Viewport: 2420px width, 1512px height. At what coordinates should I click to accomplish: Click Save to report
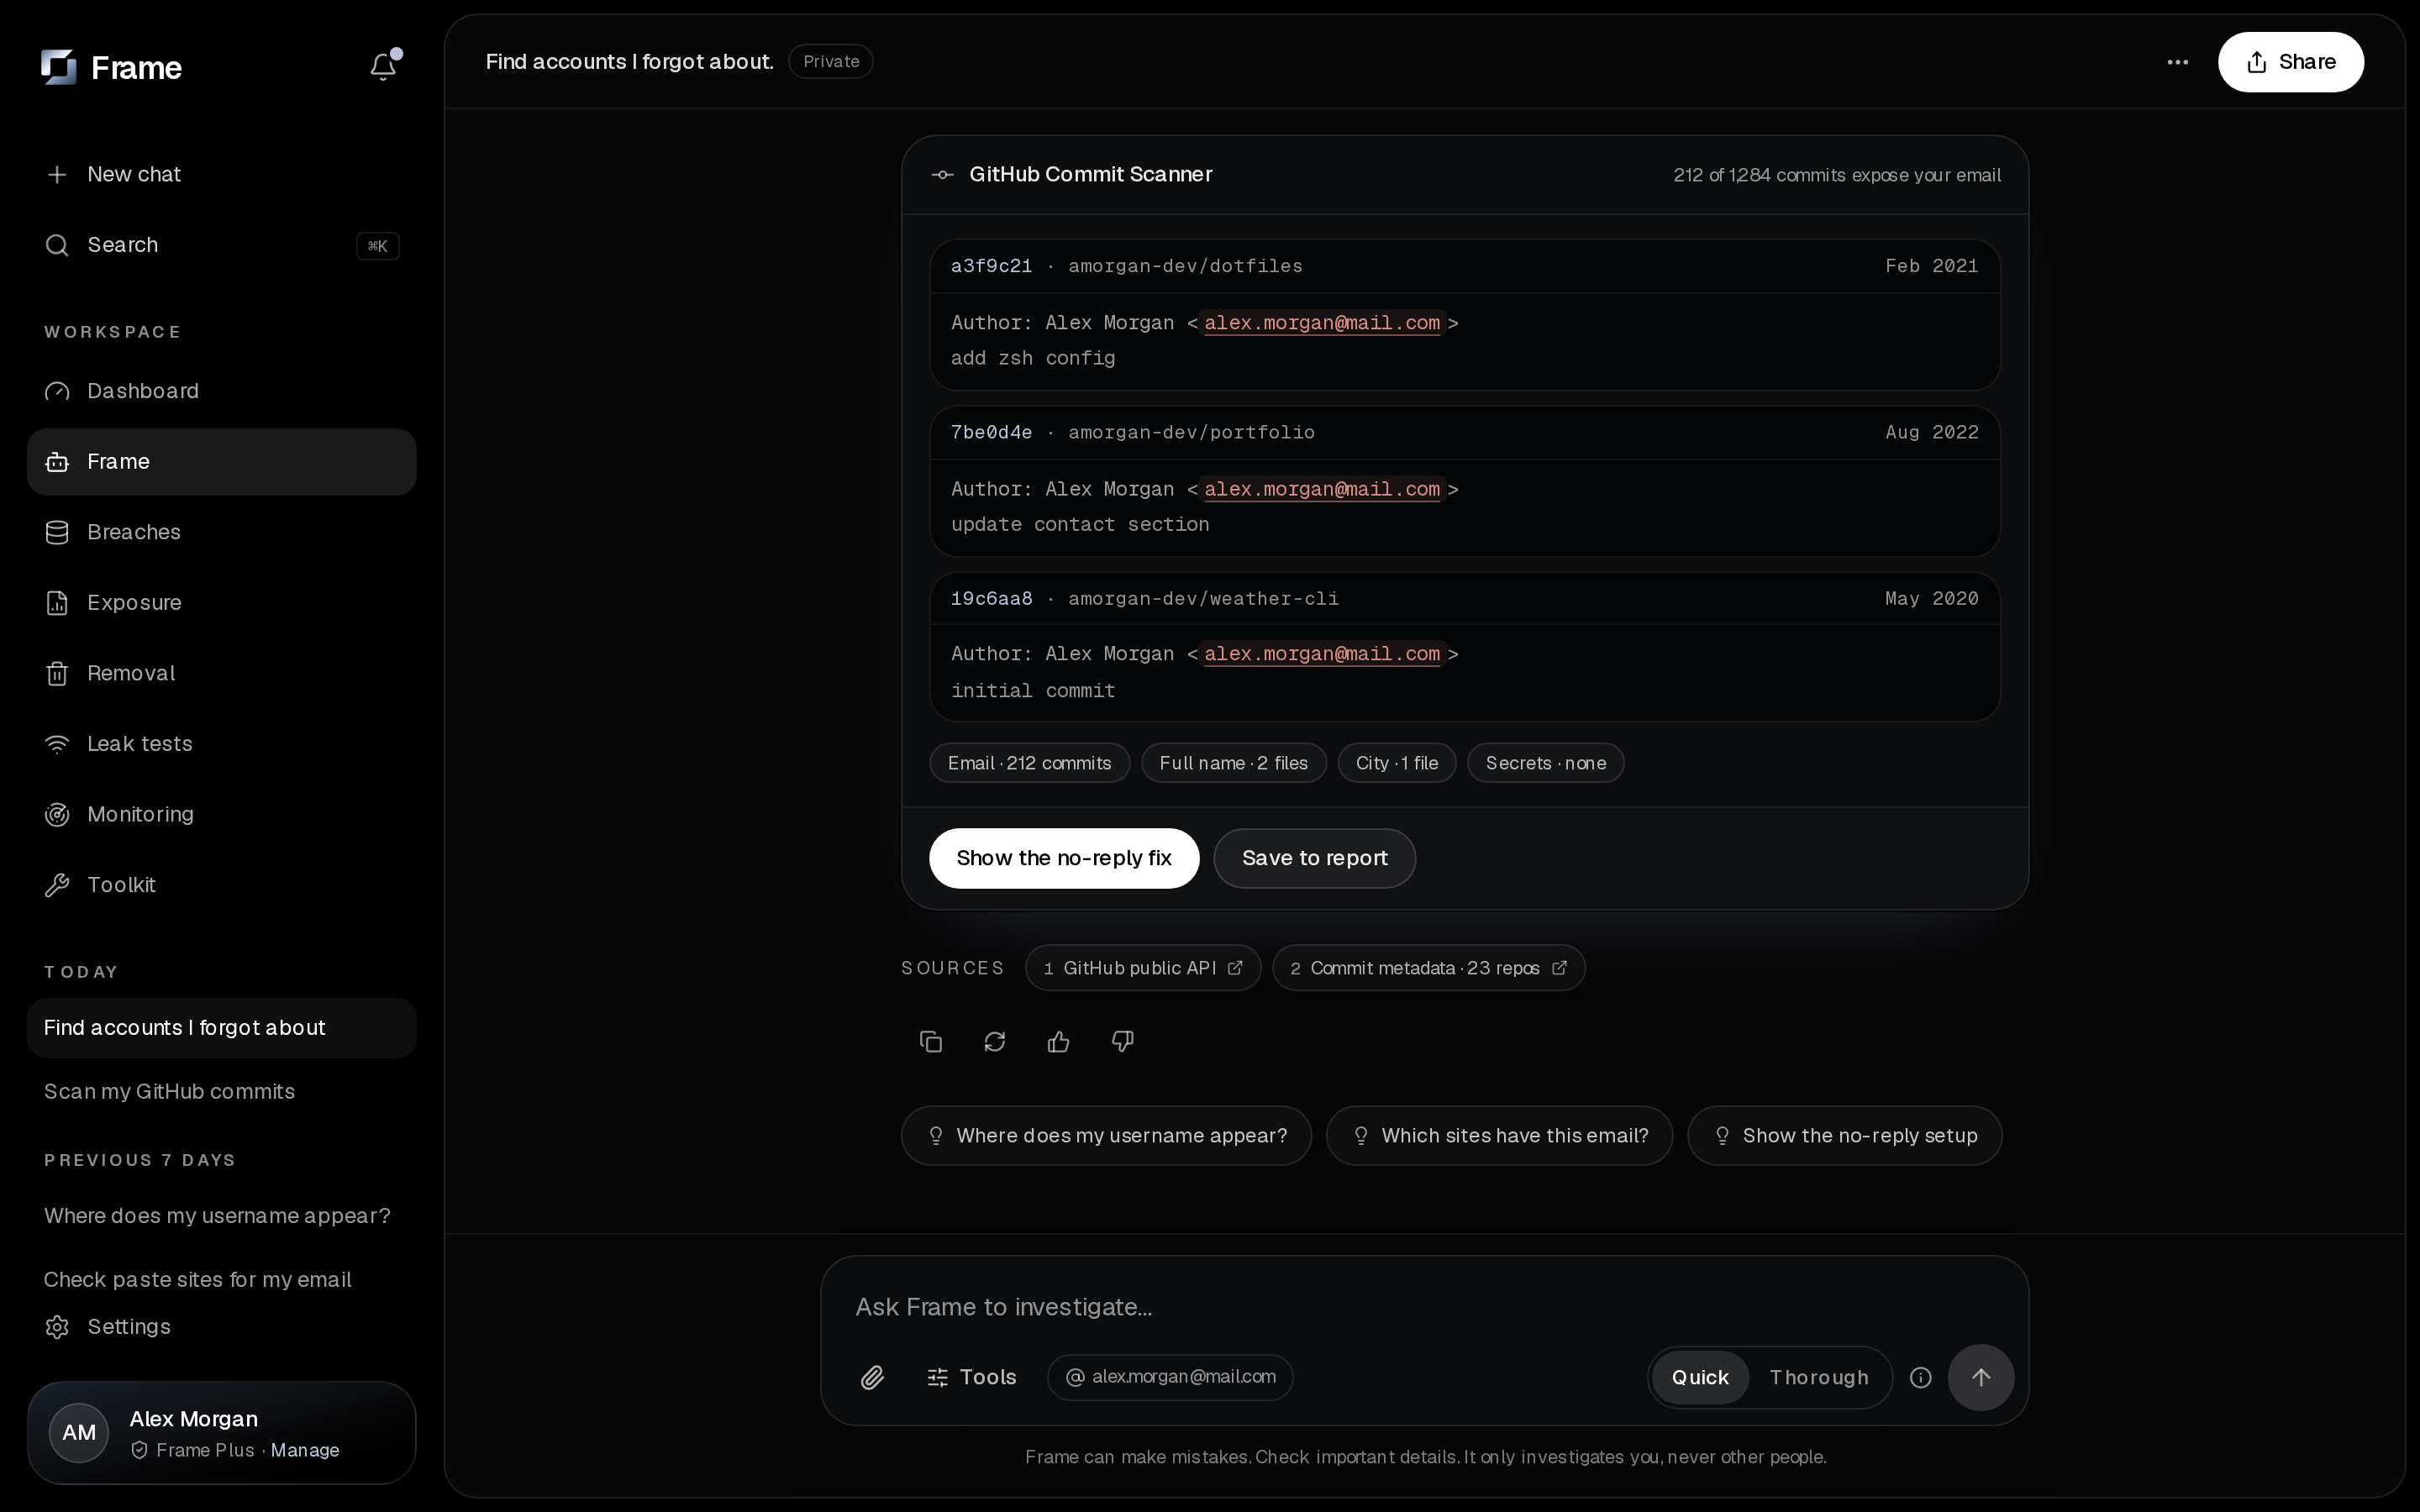[1314, 858]
